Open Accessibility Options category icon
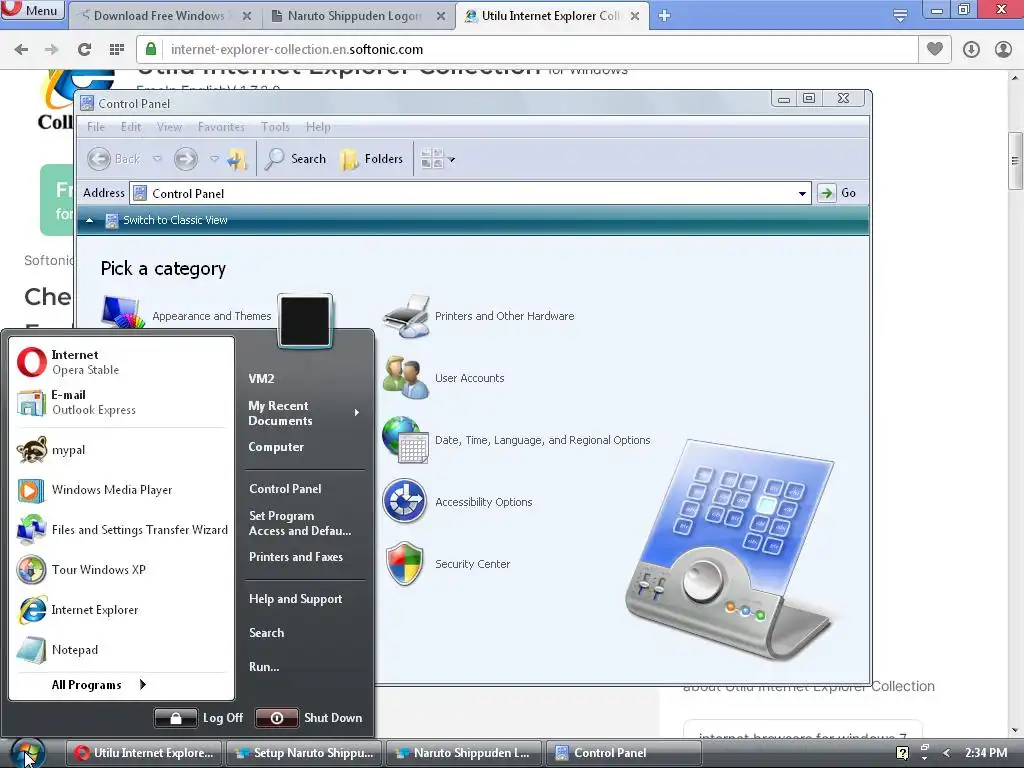 pos(404,502)
